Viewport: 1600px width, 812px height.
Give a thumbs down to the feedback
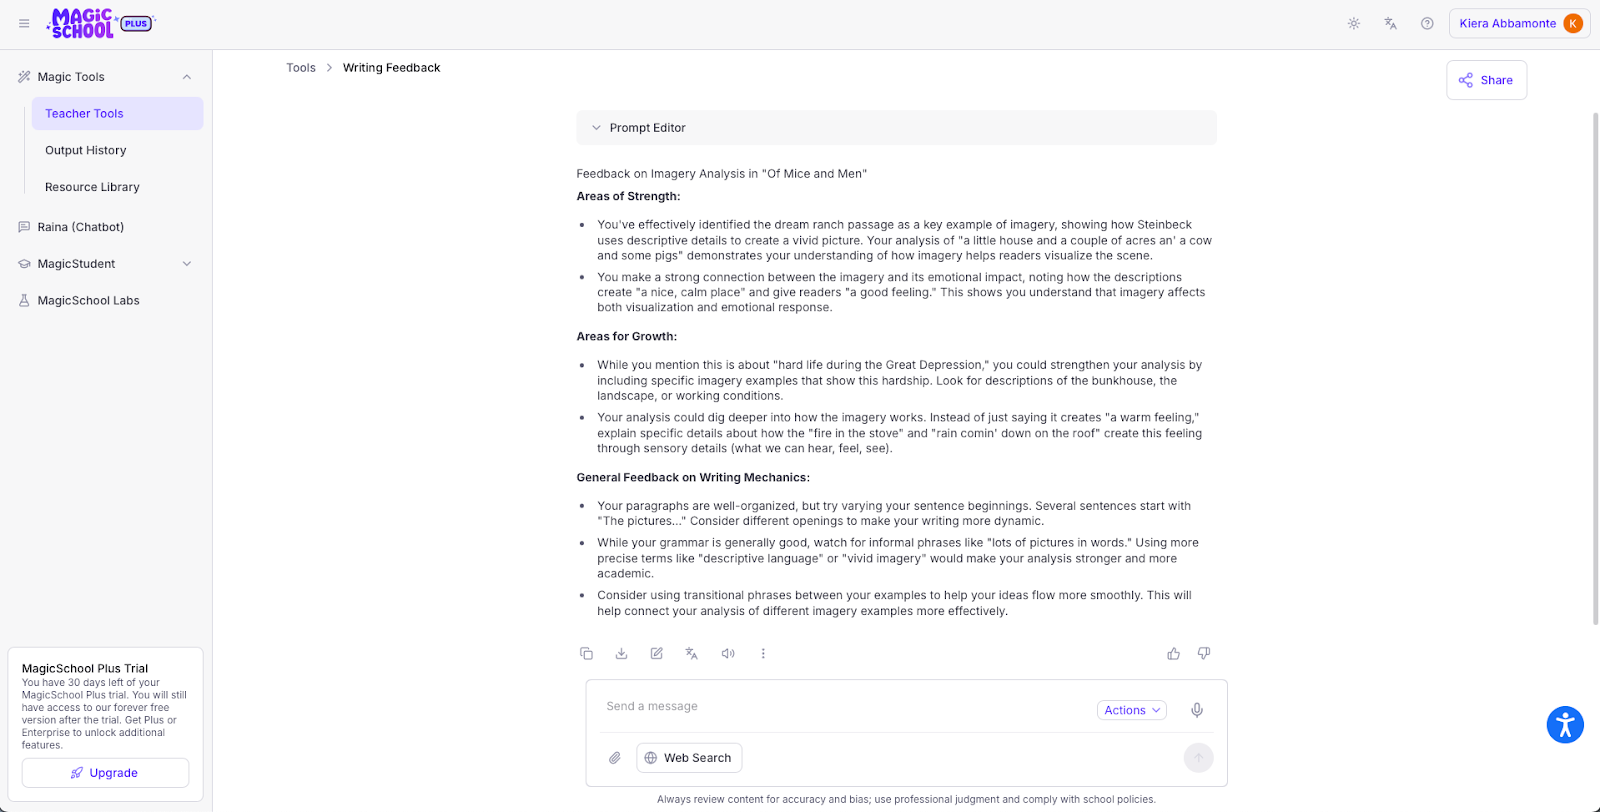click(1204, 653)
